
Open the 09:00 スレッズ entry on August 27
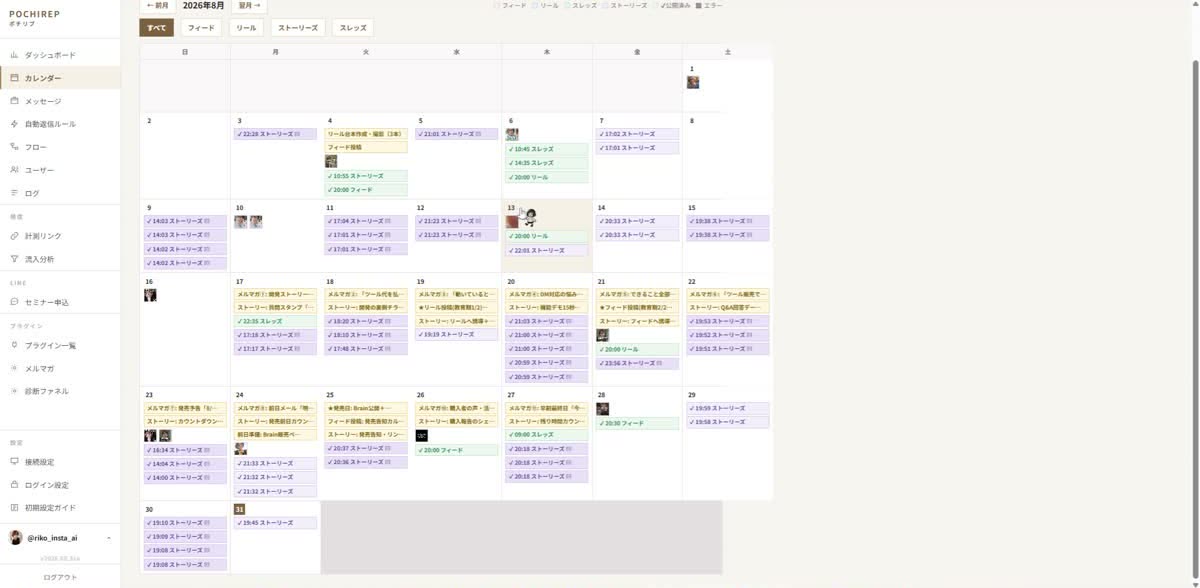(x=547, y=435)
